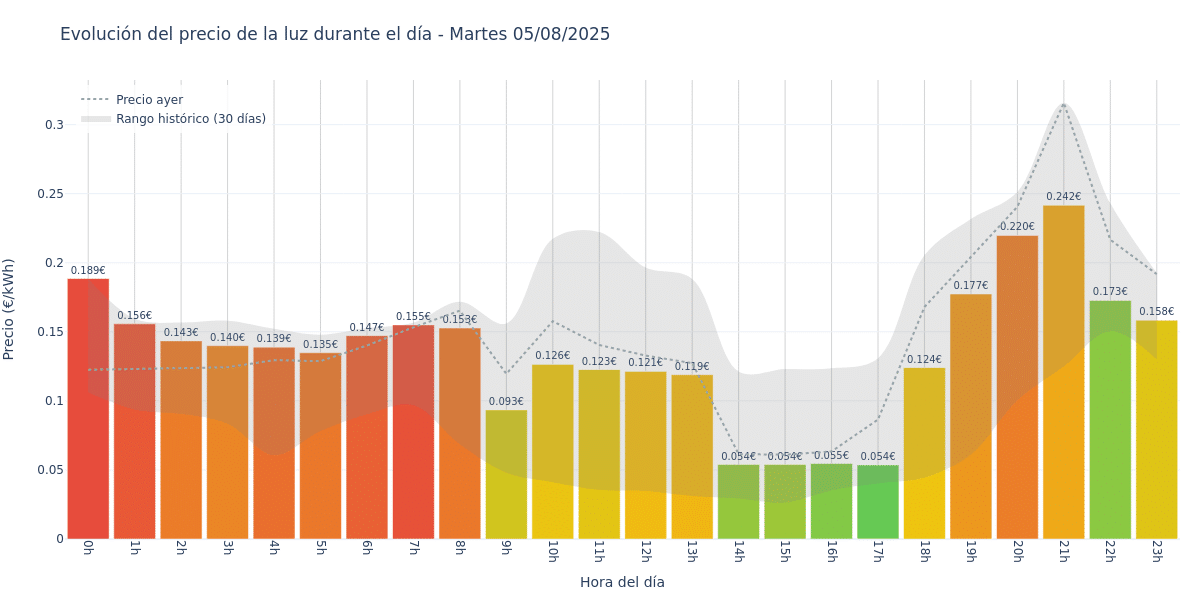This screenshot has height=600, width=1200.
Task: Click the dotted line peak at 21h
Action: (x=1064, y=104)
